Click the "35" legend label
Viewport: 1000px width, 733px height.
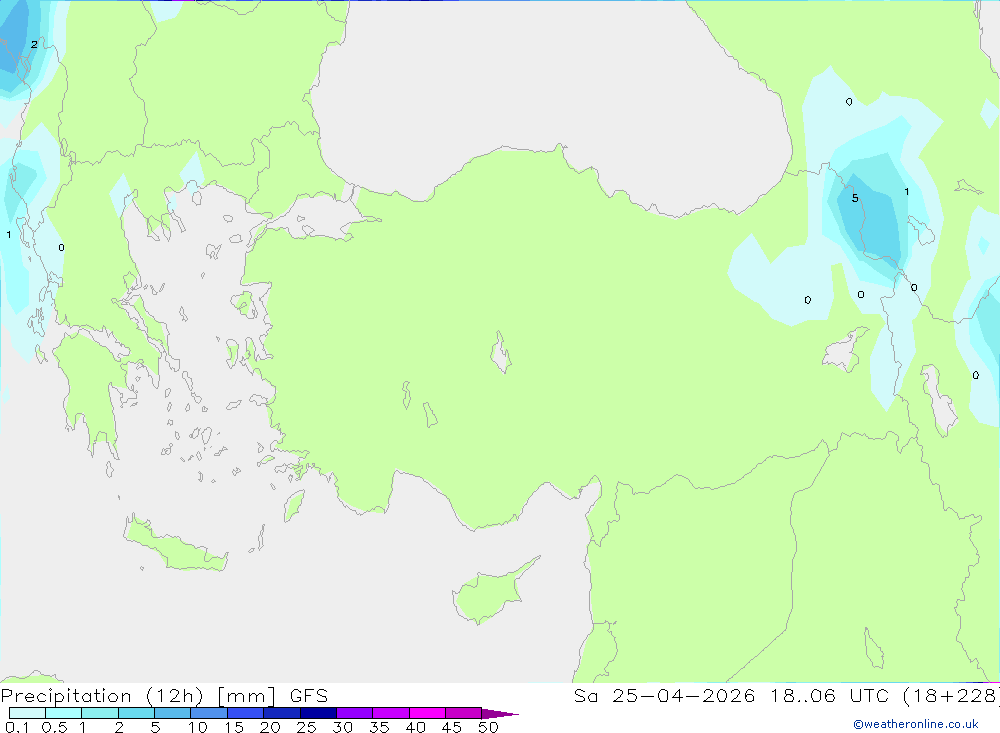[379, 727]
